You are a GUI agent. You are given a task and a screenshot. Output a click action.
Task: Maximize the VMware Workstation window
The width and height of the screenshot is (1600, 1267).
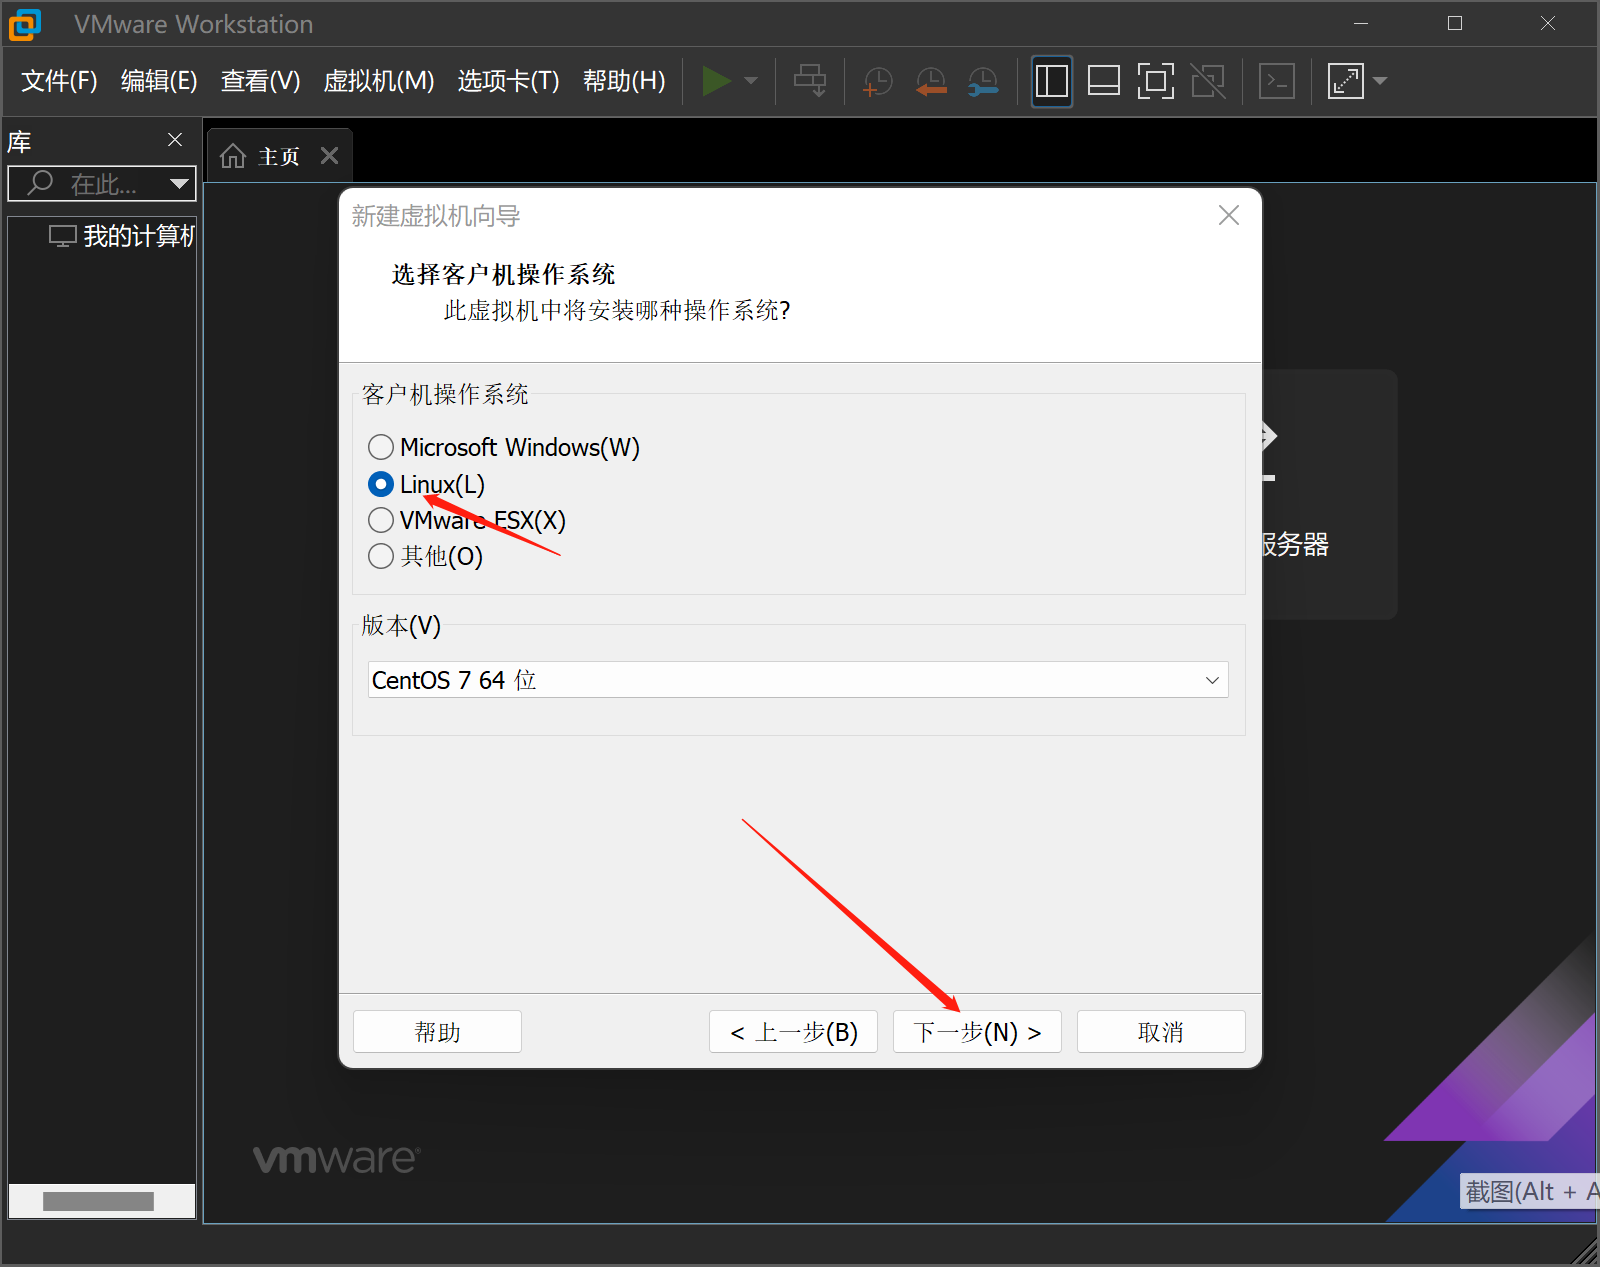coord(1455,23)
